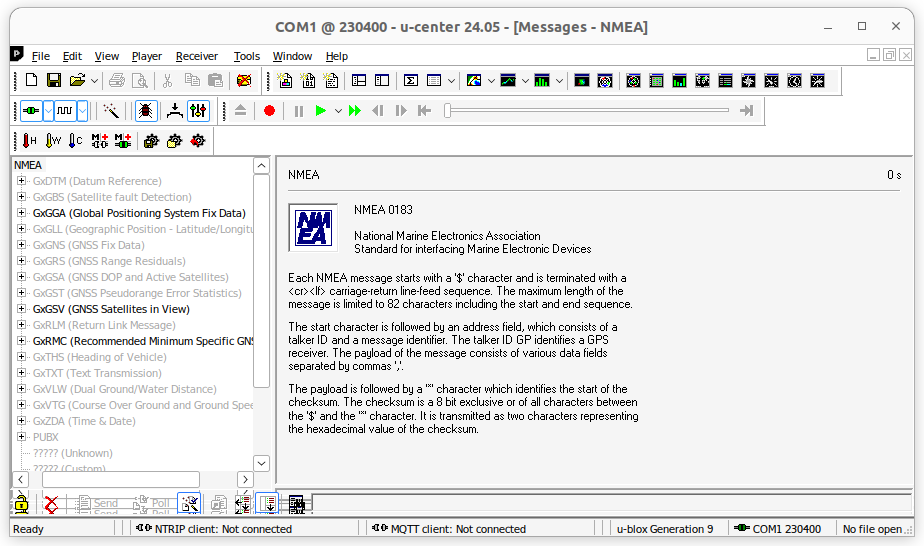Click the red hotstart thermometer H icon
Image resolution: width=924 pixels, height=546 pixels.
29,141
